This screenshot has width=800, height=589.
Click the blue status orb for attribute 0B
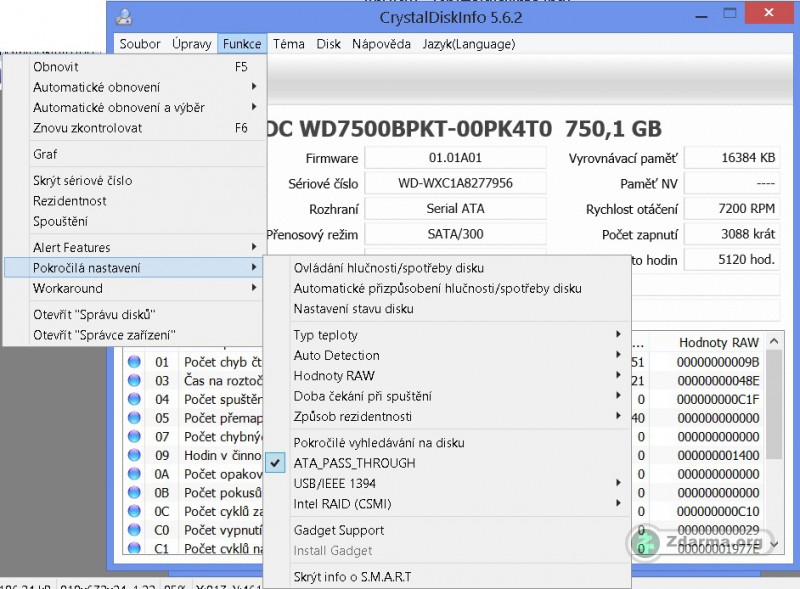(x=134, y=493)
